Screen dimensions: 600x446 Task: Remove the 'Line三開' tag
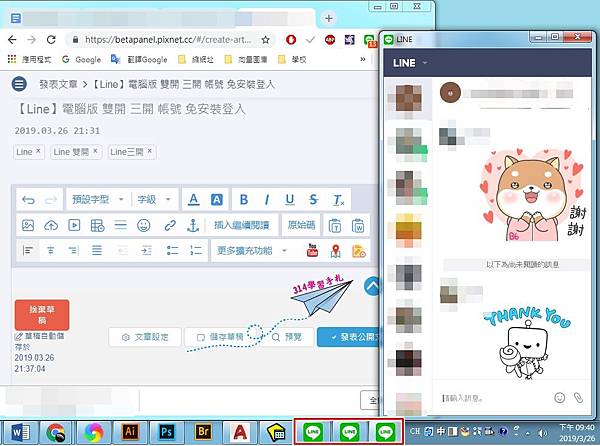(x=150, y=151)
